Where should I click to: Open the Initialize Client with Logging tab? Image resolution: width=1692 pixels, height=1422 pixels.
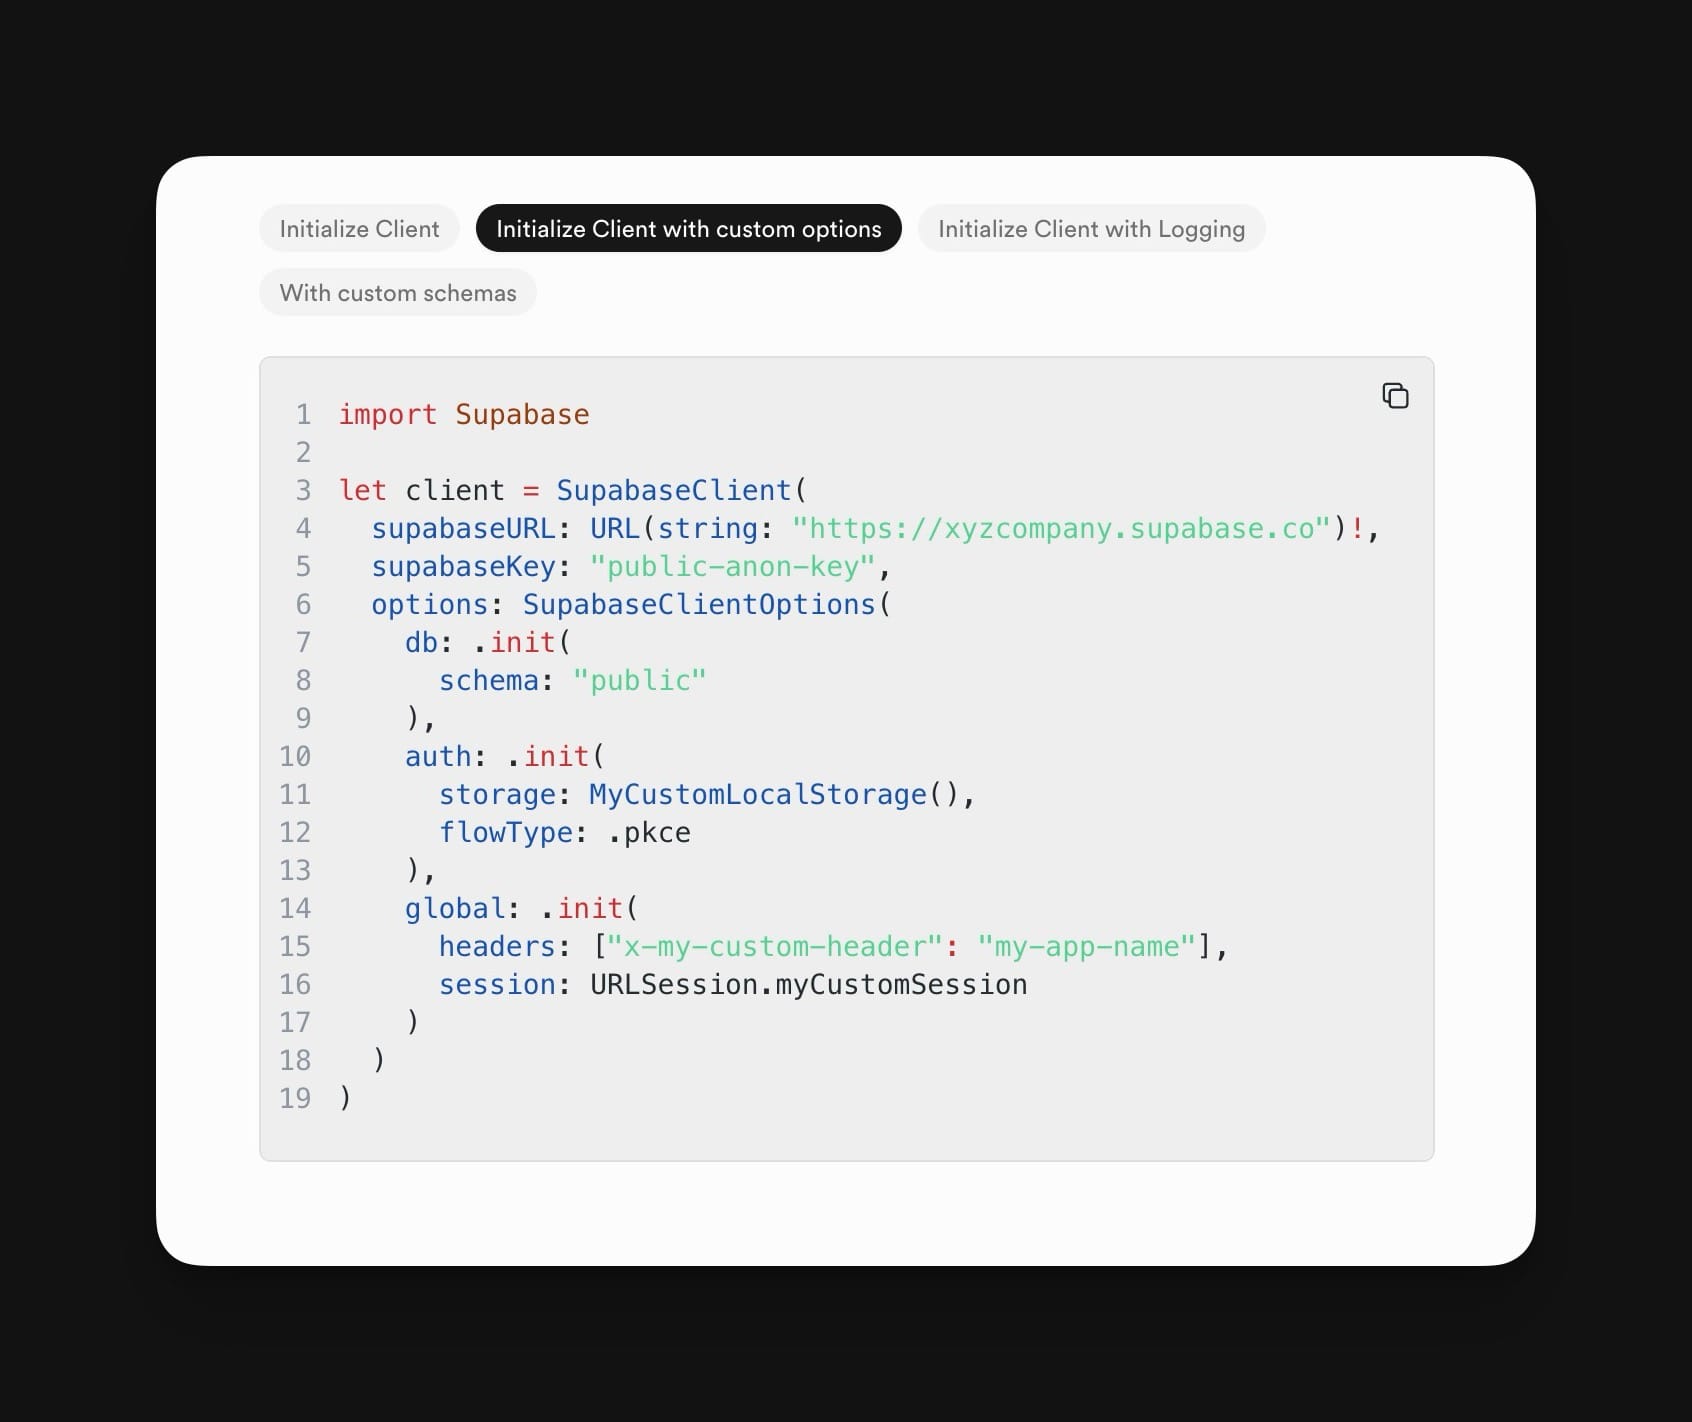(x=1091, y=228)
